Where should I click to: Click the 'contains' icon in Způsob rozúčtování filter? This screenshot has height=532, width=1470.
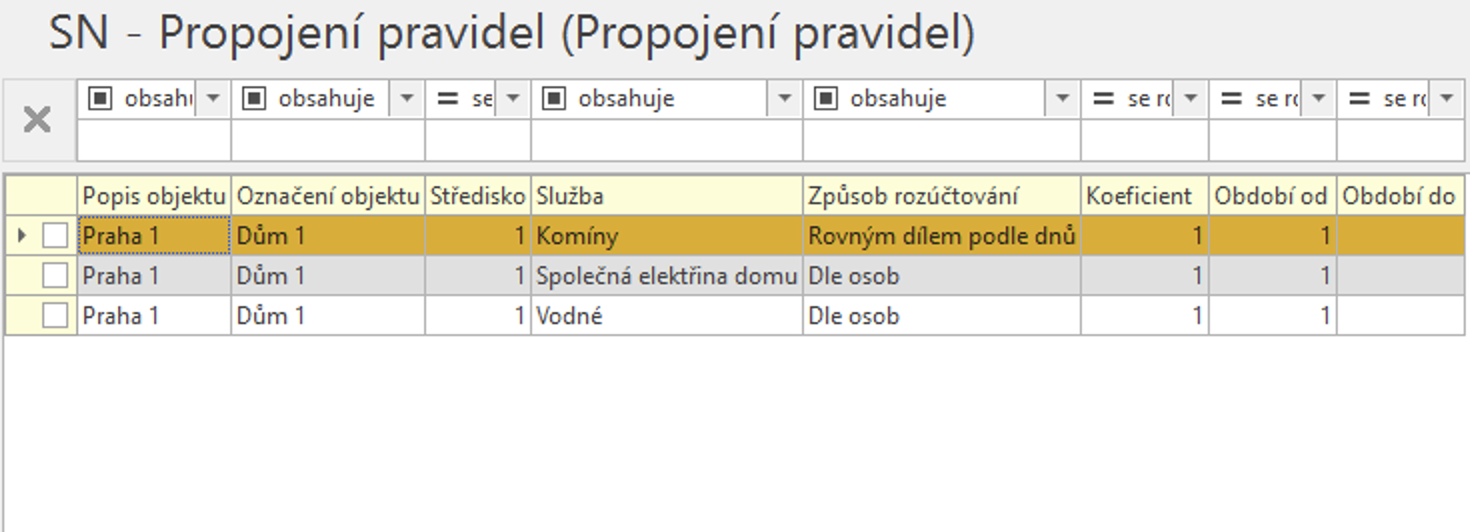pos(826,99)
